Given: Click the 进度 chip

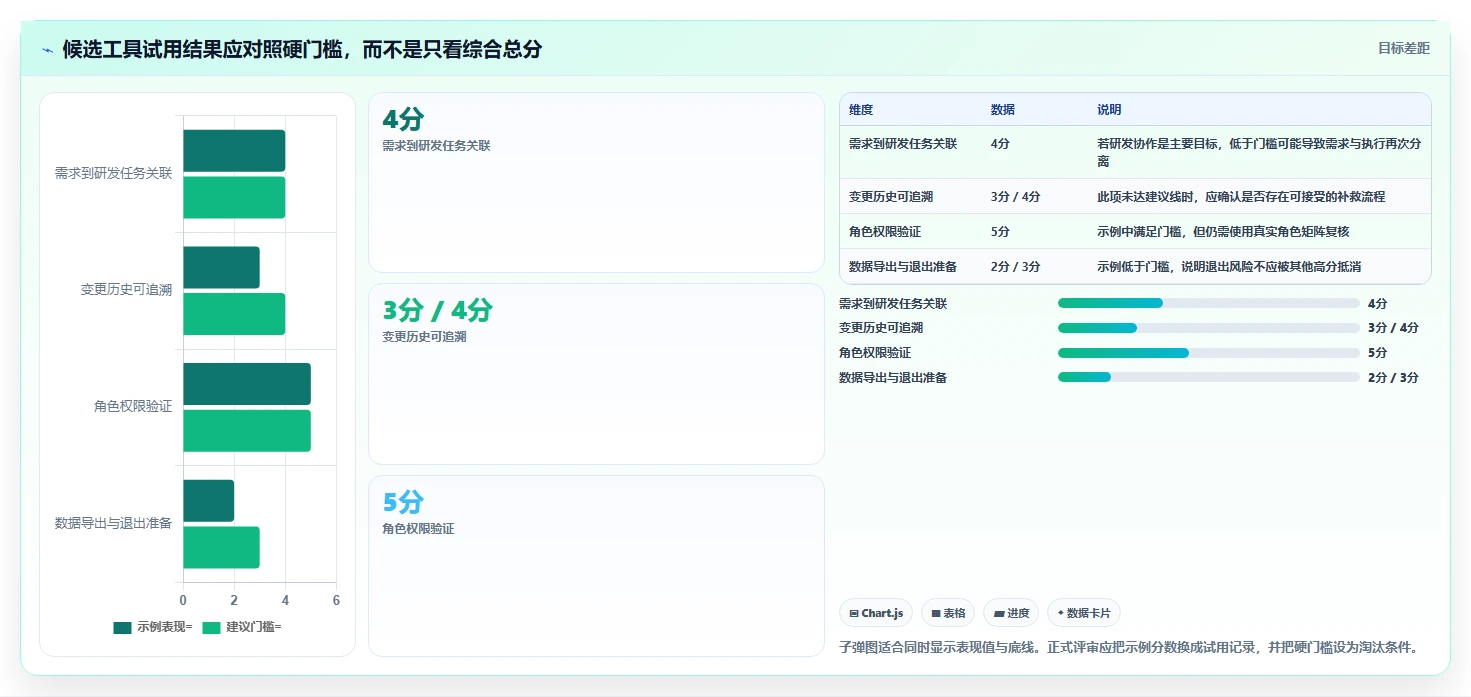Looking at the screenshot, I should tap(1011, 613).
